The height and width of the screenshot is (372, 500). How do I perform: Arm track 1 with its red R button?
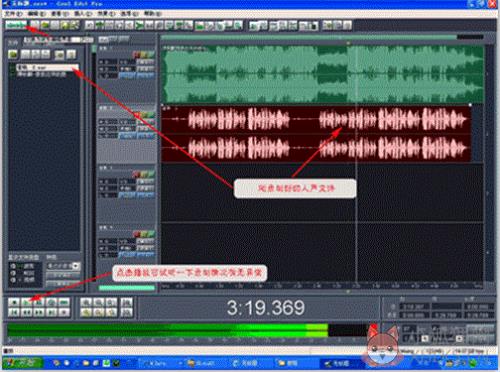[x=136, y=54]
